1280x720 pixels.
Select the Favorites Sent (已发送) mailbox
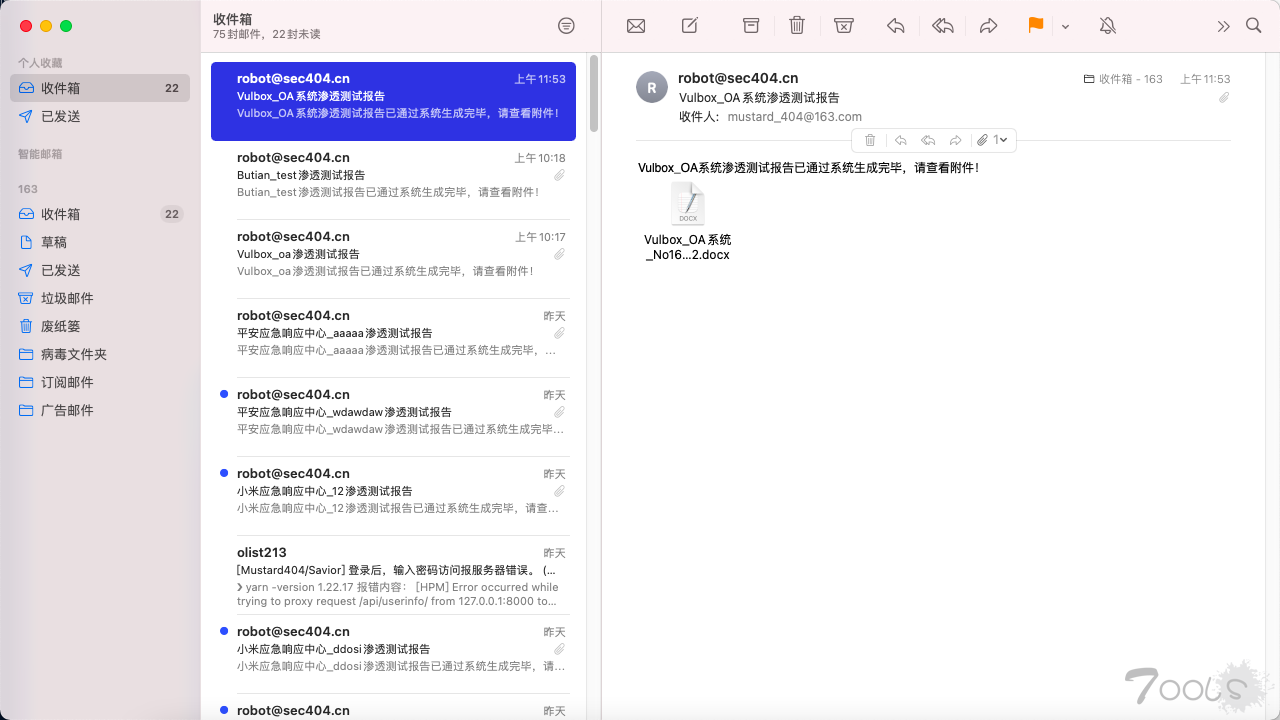click(98, 116)
